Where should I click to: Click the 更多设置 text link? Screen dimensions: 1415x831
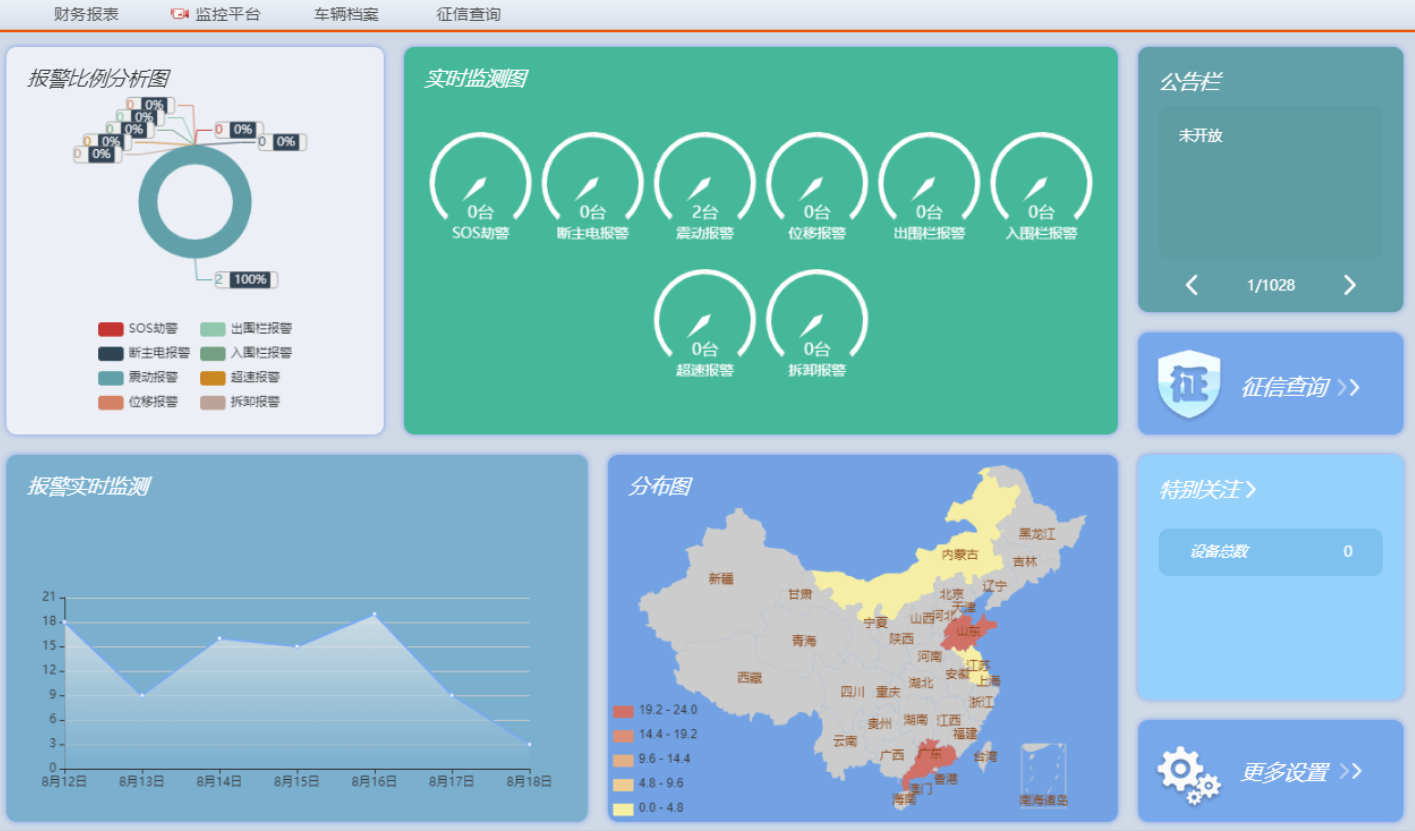click(1284, 772)
